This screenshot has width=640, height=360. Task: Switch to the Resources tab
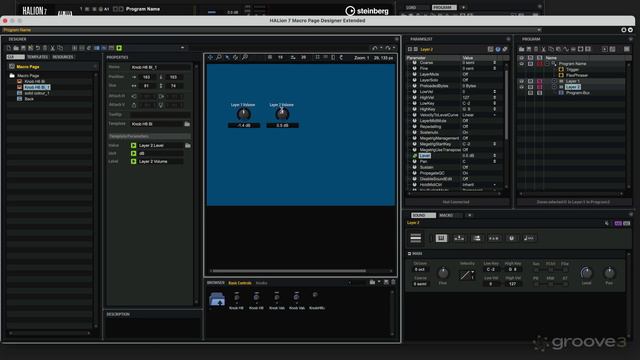point(63,57)
